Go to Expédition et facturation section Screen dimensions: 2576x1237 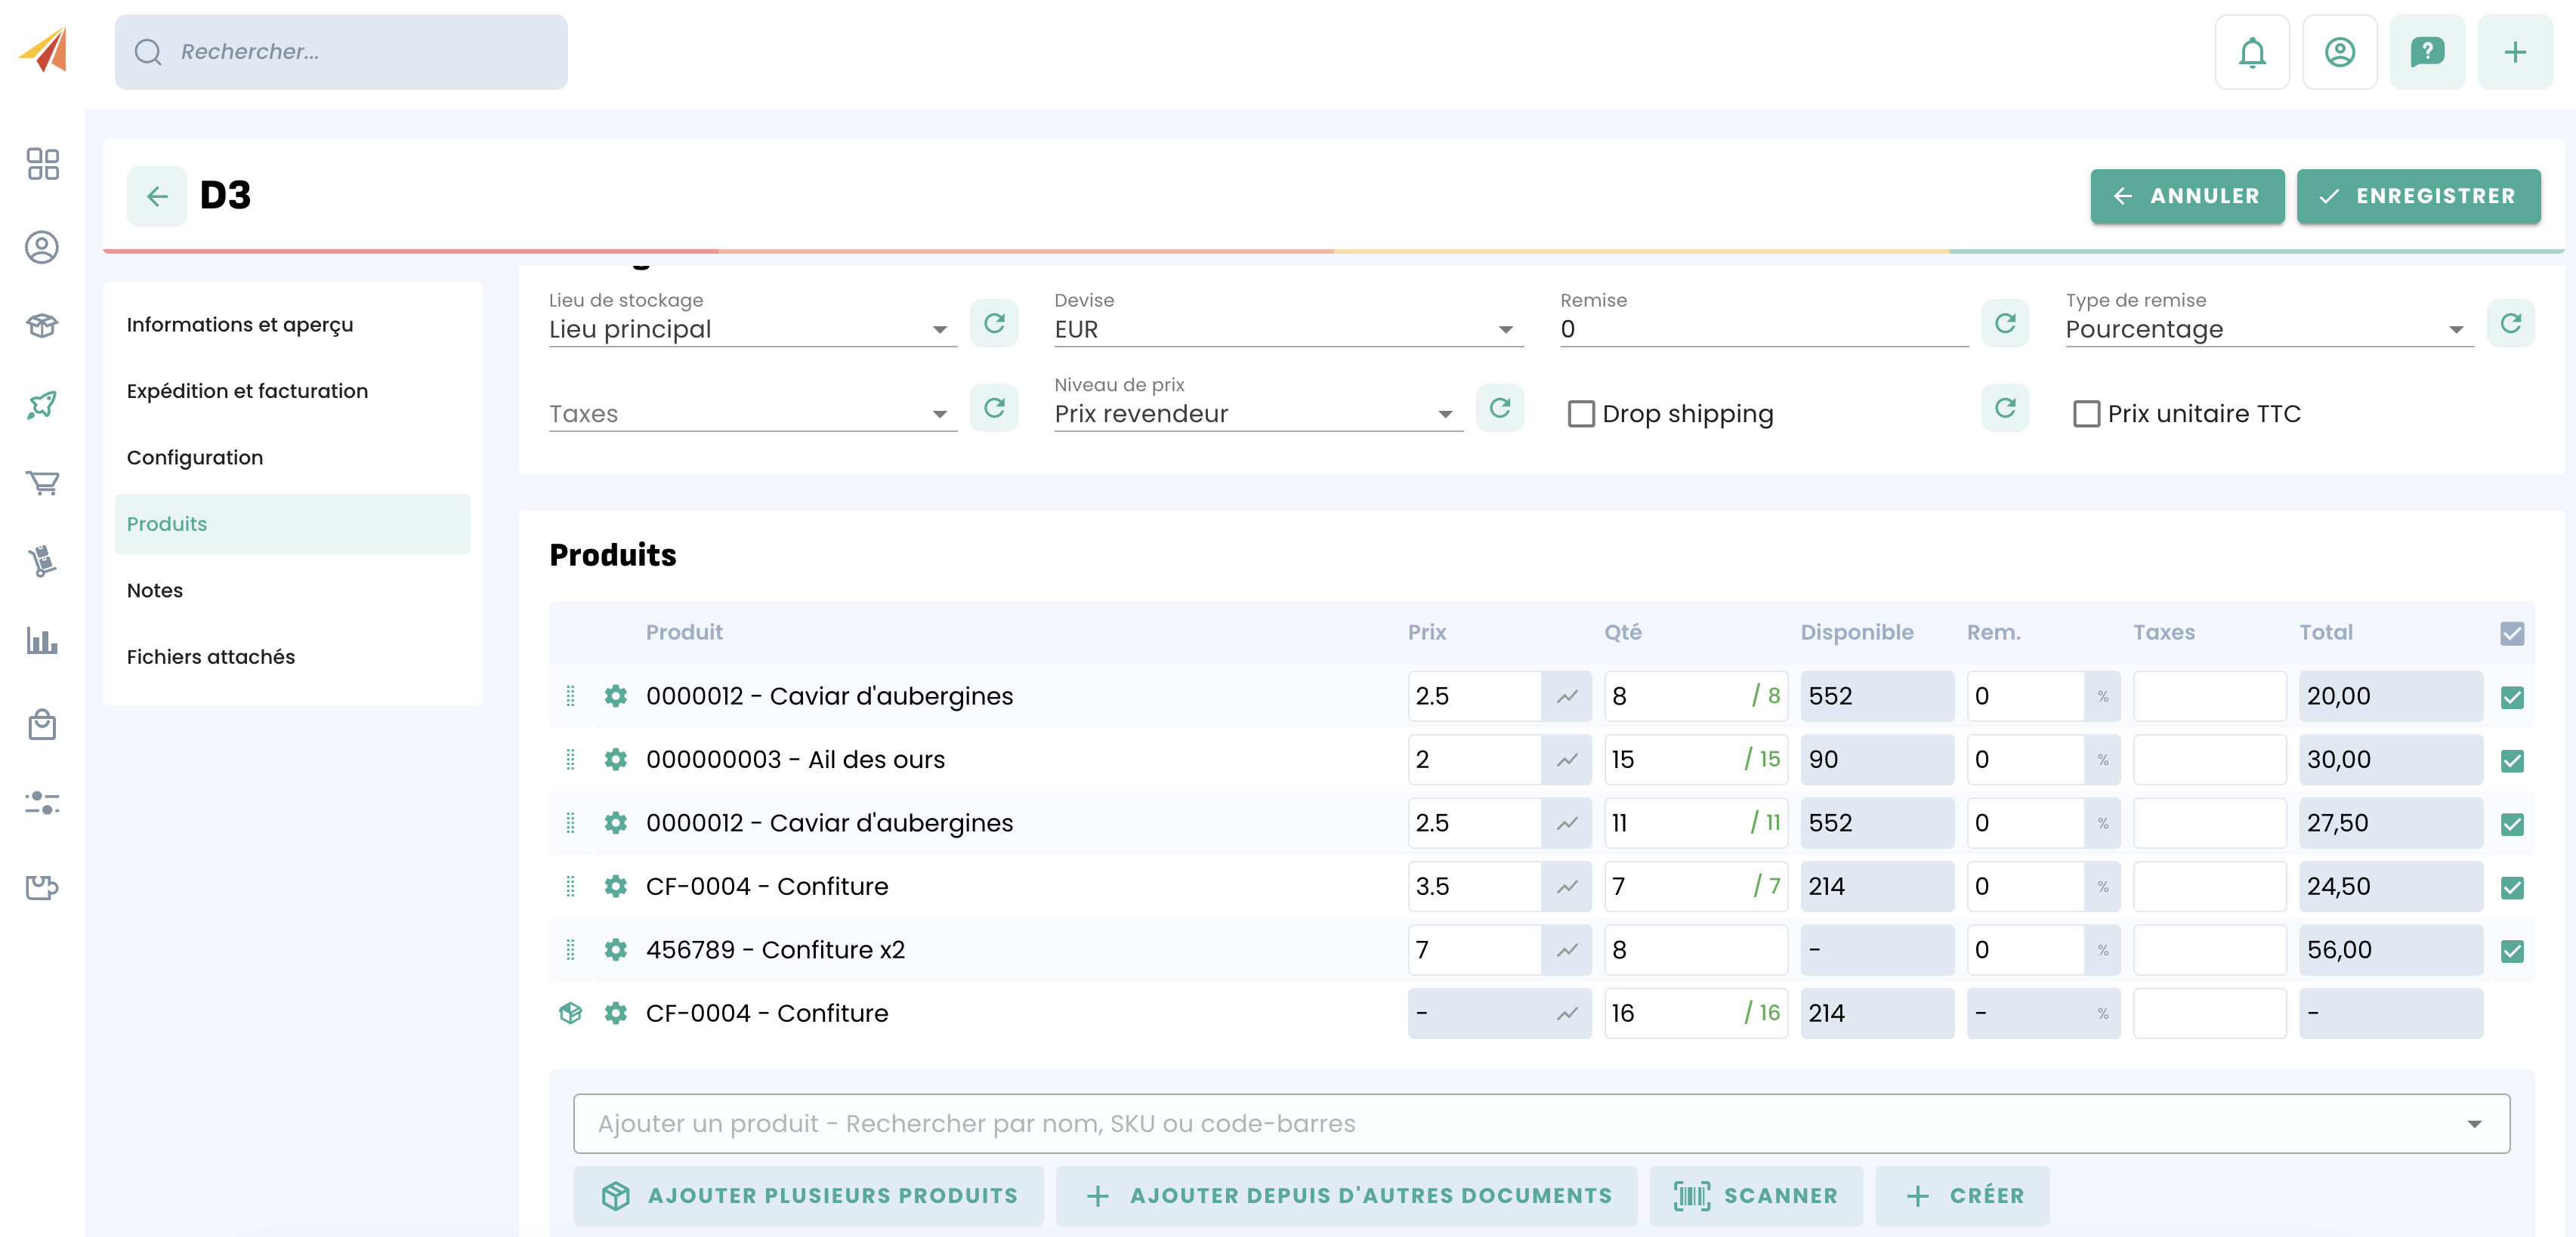click(x=247, y=391)
